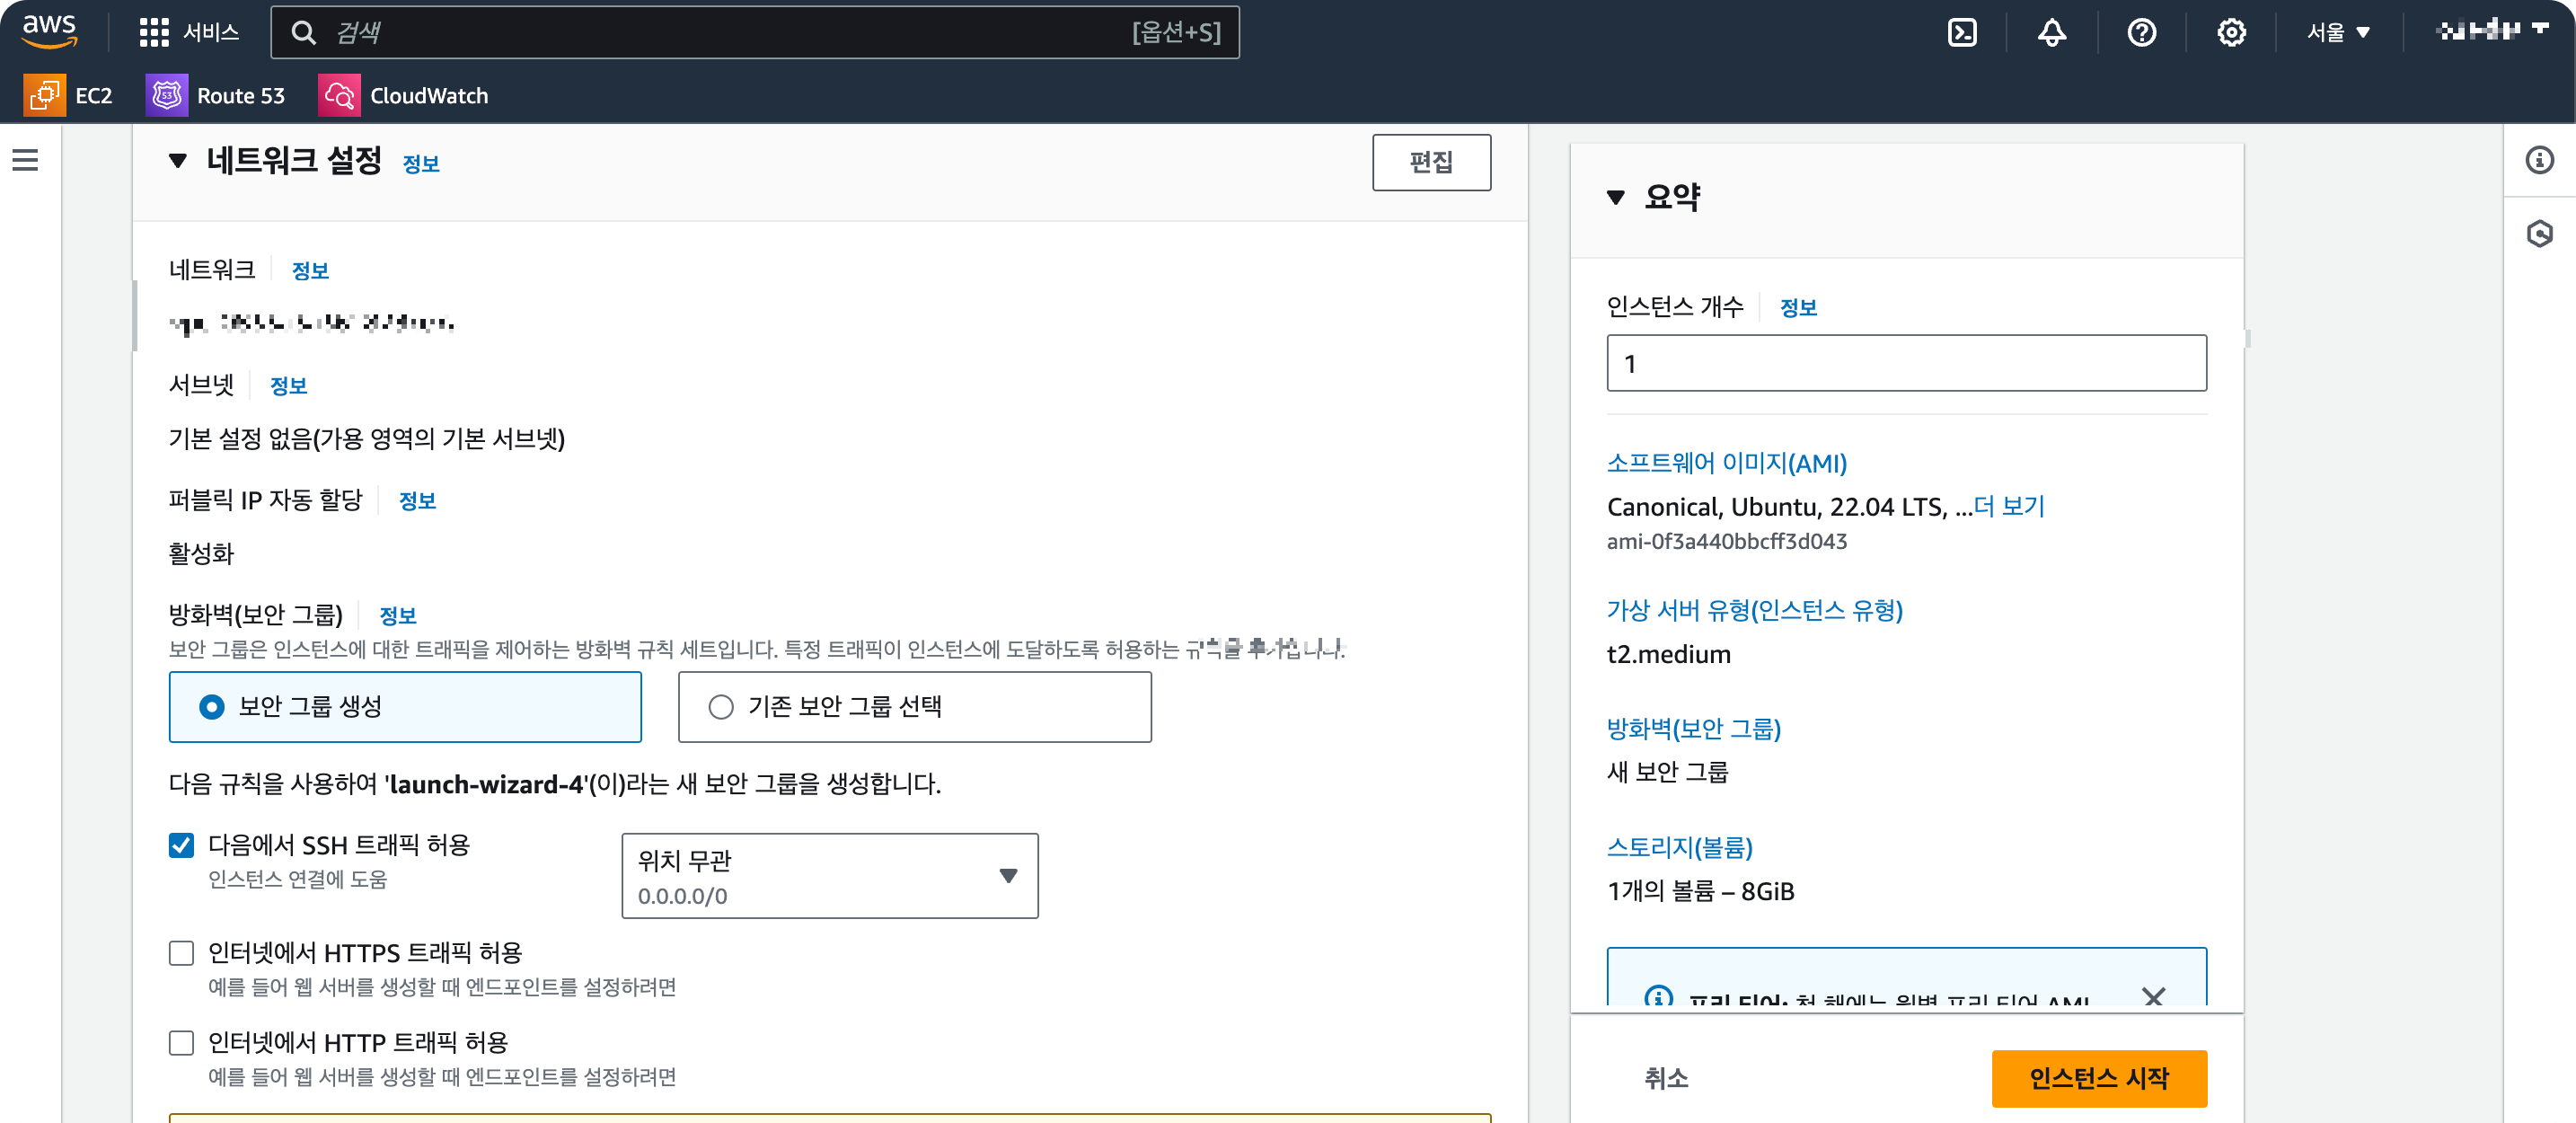Image resolution: width=2576 pixels, height=1123 pixels.
Task: Enable HTTPS traffic from internet checkbox
Action: [181, 953]
